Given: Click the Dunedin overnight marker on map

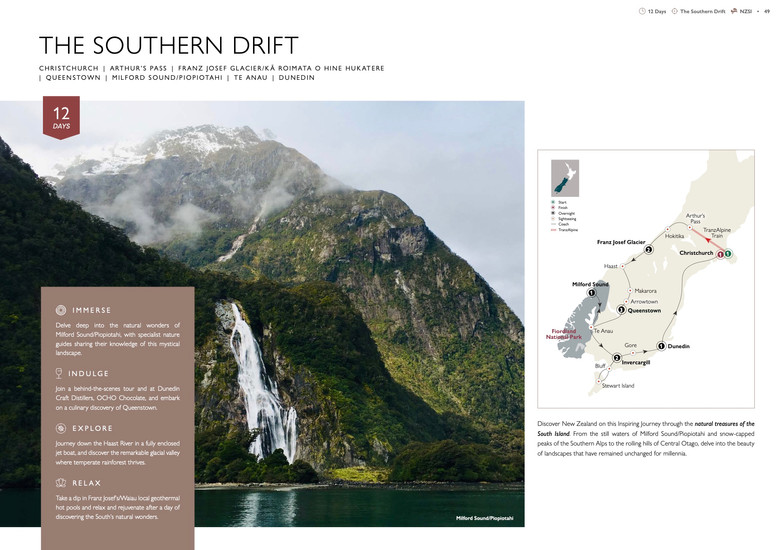Looking at the screenshot, I should (x=661, y=346).
